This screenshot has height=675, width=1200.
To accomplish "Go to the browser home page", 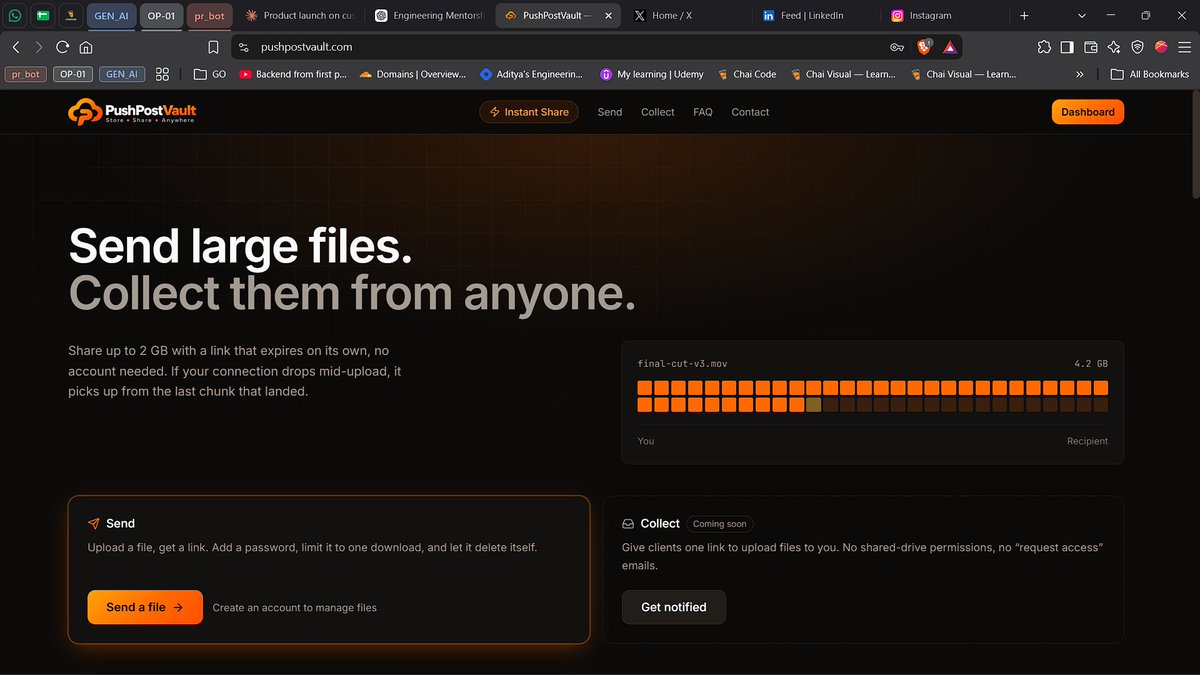I will (x=86, y=47).
